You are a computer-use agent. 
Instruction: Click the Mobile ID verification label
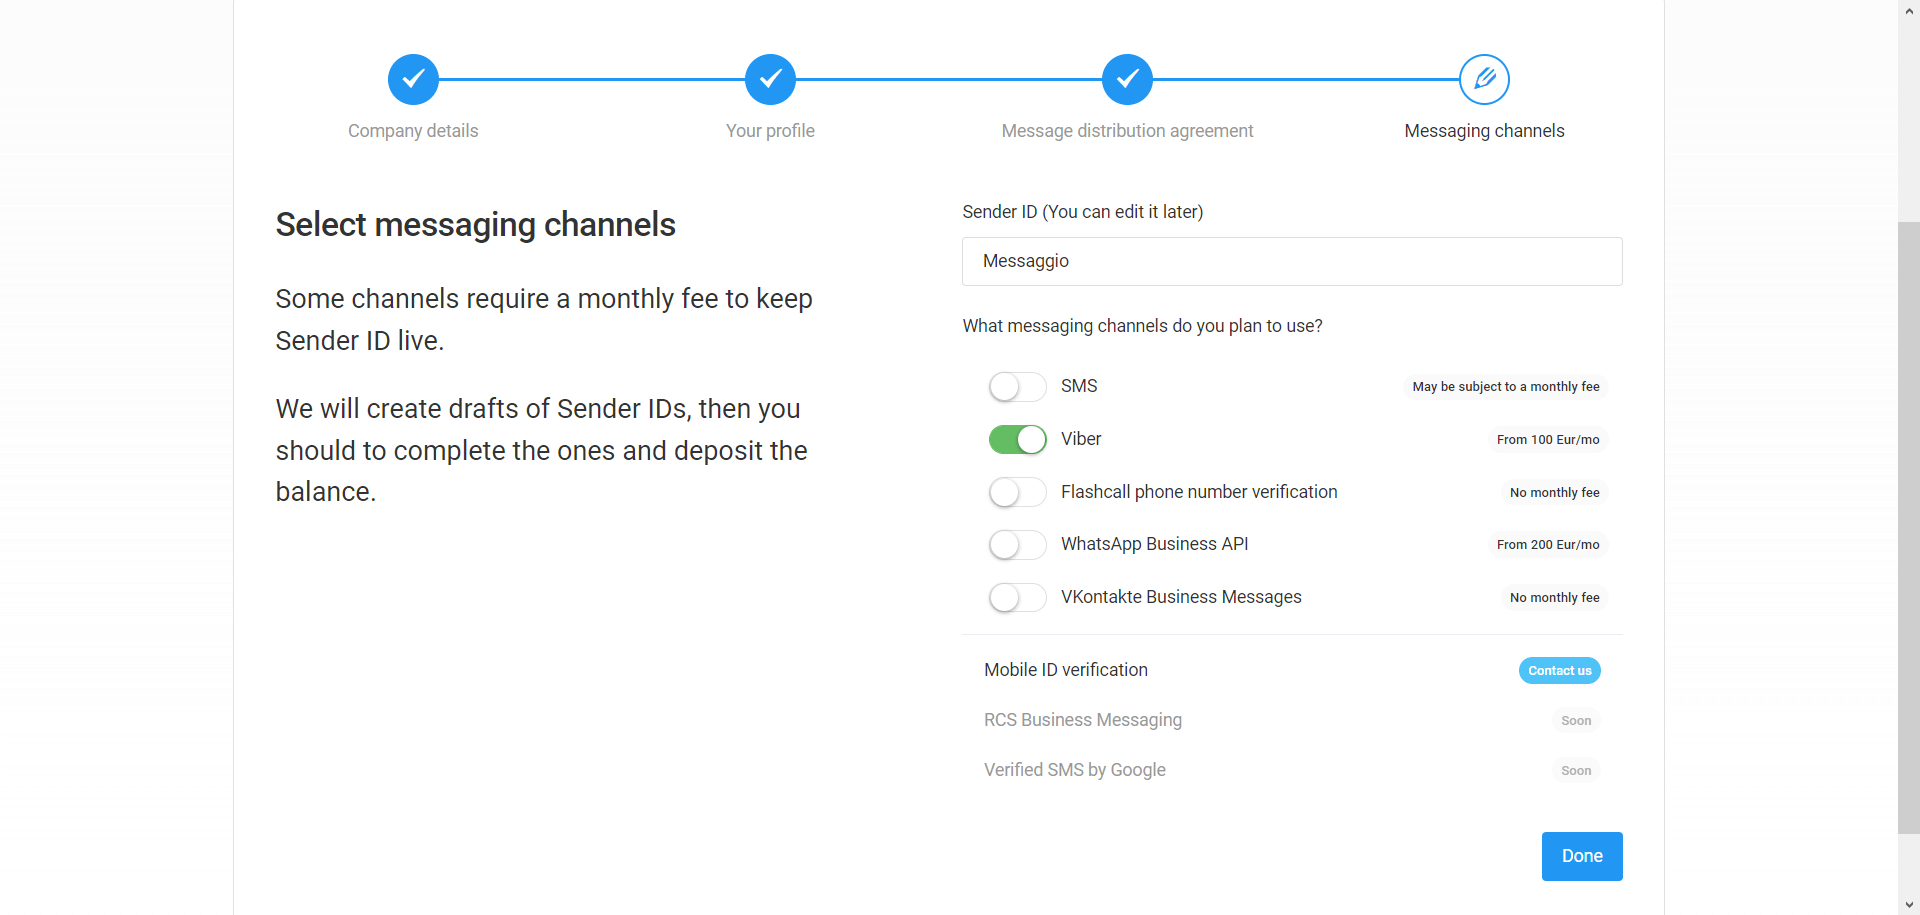pyautogui.click(x=1066, y=670)
